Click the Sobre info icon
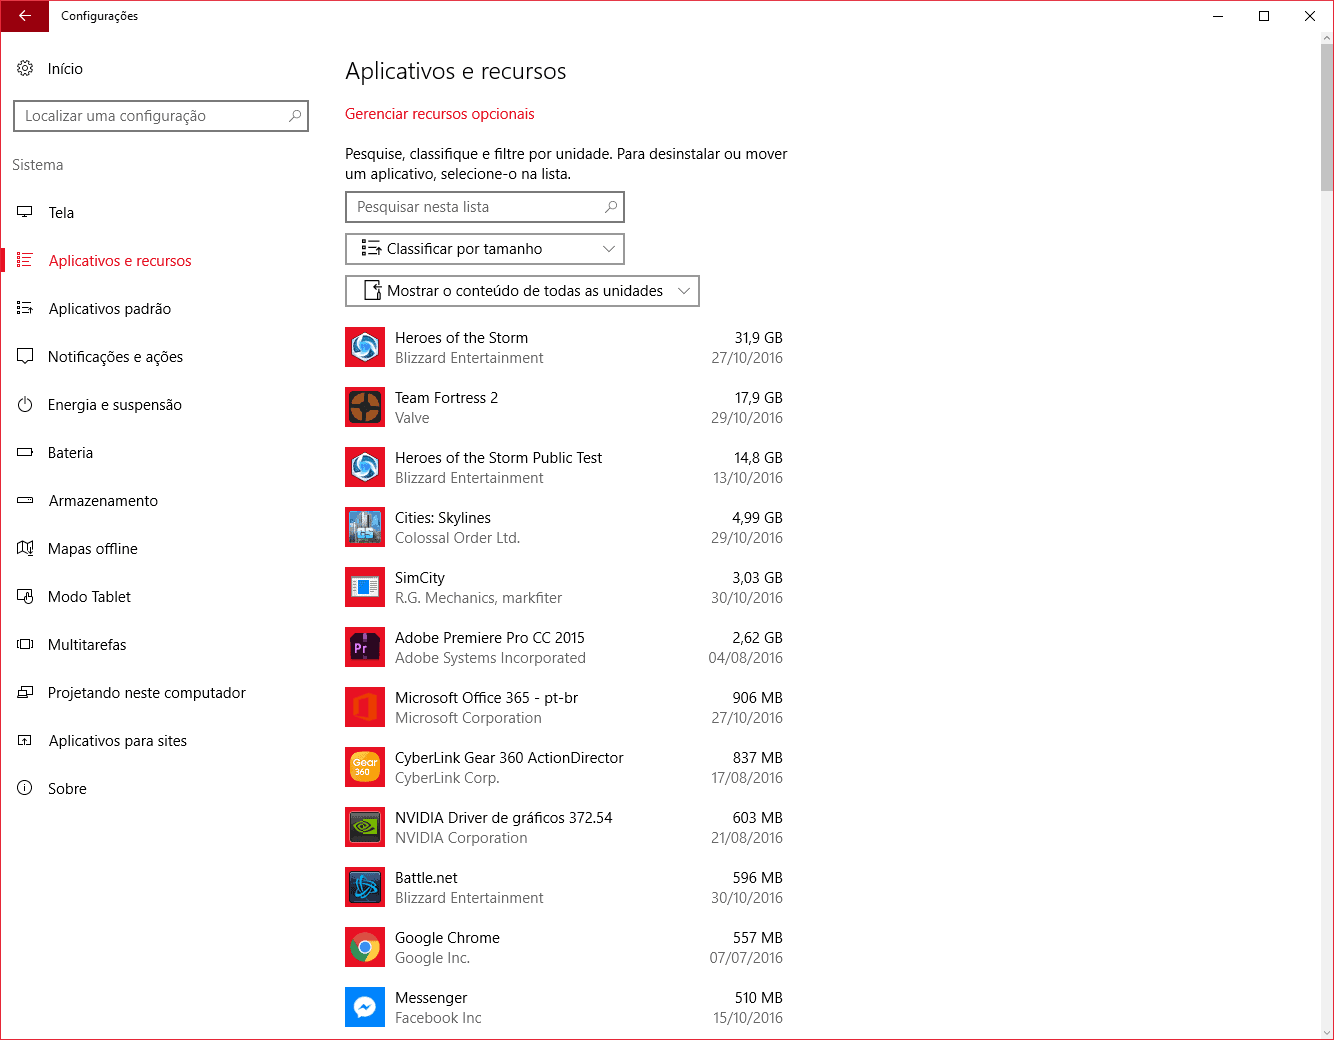The image size is (1334, 1040). 25,788
